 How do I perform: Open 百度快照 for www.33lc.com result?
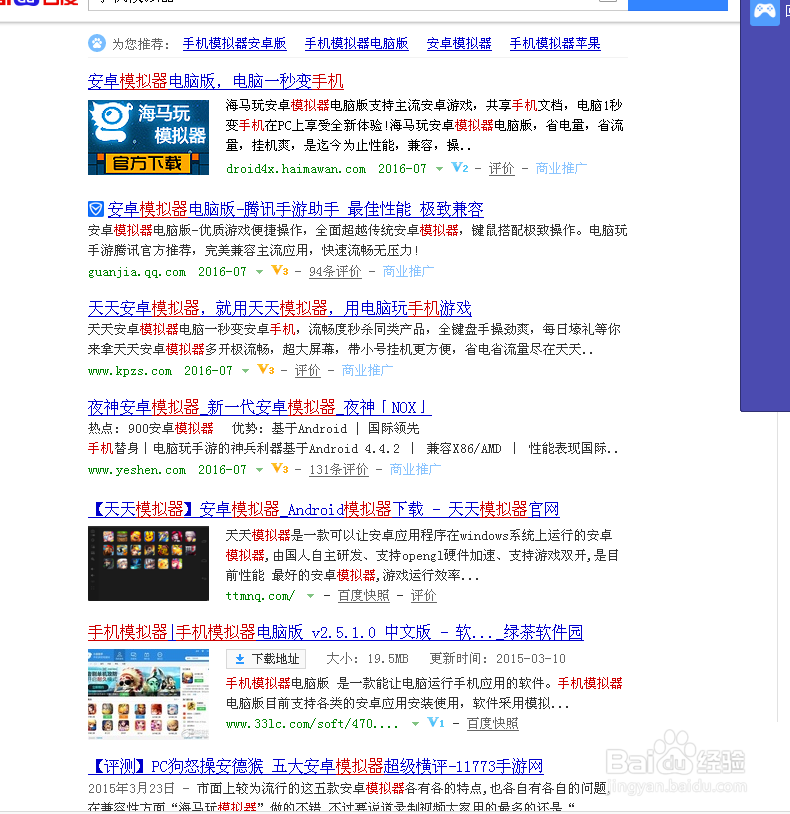coord(493,723)
